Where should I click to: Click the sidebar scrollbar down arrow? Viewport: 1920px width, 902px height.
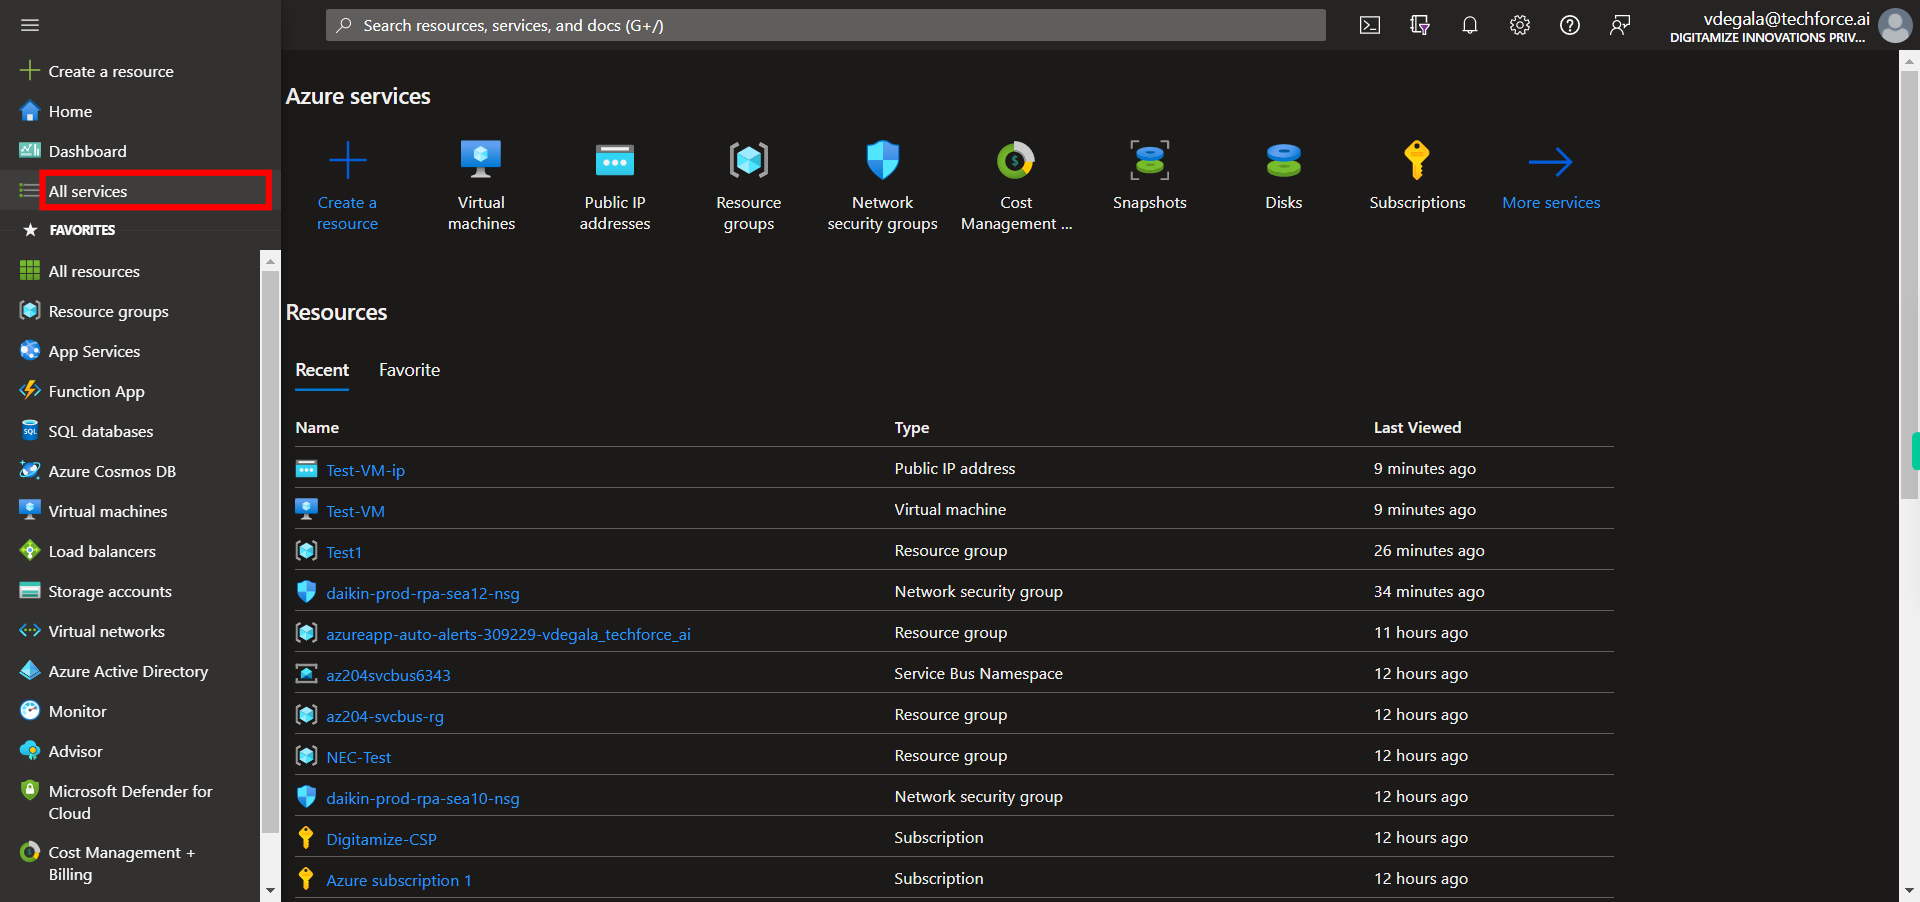(270, 890)
